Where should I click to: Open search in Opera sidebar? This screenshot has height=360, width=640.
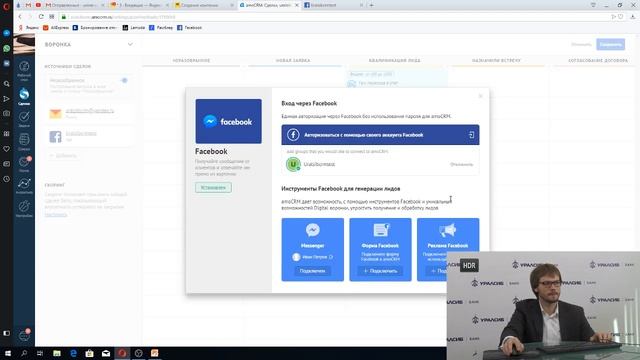click(x=7, y=84)
